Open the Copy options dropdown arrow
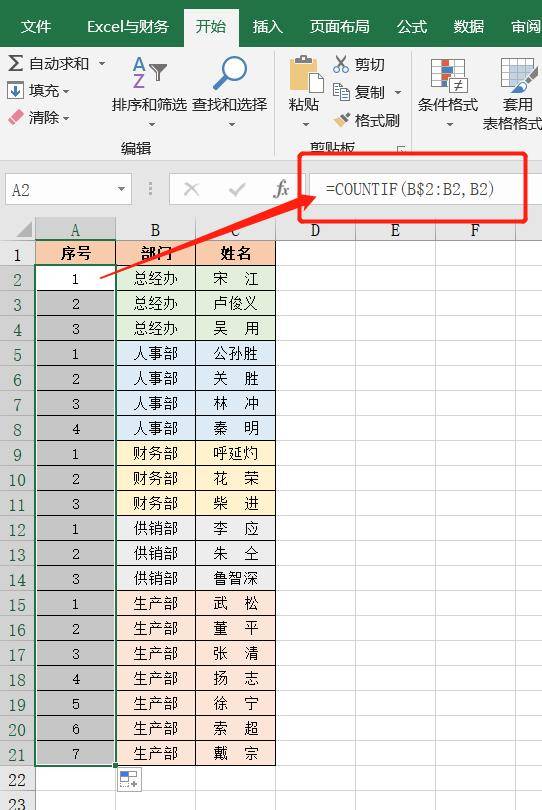542x810 pixels. (x=398, y=92)
